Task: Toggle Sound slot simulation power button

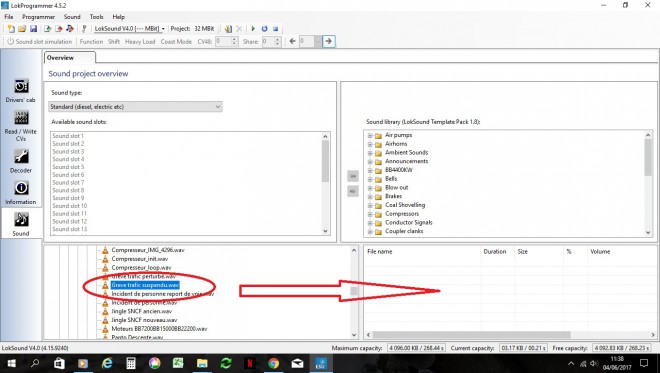Action: pyautogui.click(x=40, y=42)
